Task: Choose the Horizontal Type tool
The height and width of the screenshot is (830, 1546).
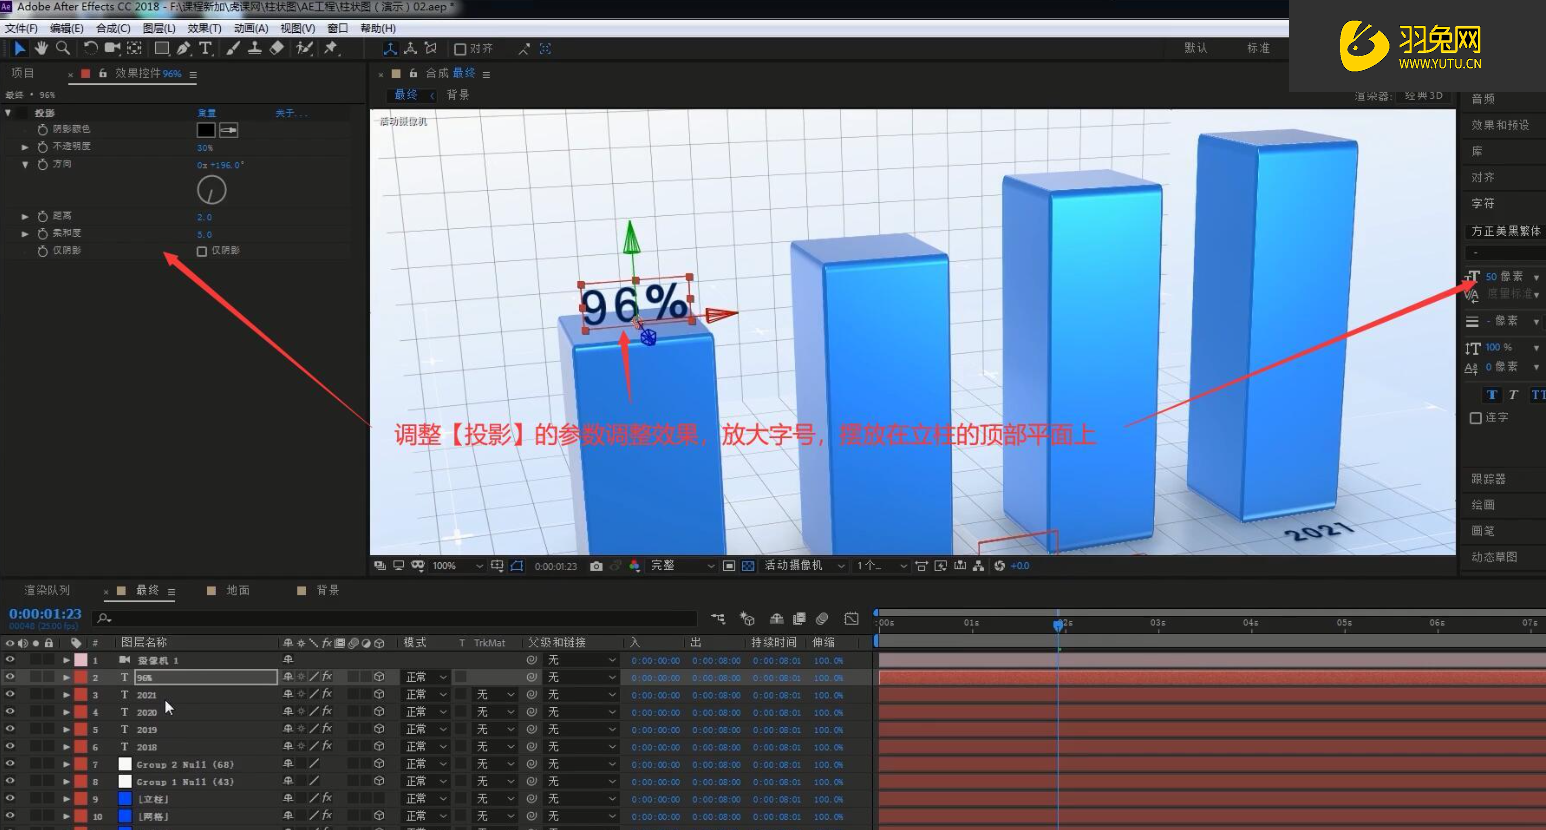Action: (206, 48)
